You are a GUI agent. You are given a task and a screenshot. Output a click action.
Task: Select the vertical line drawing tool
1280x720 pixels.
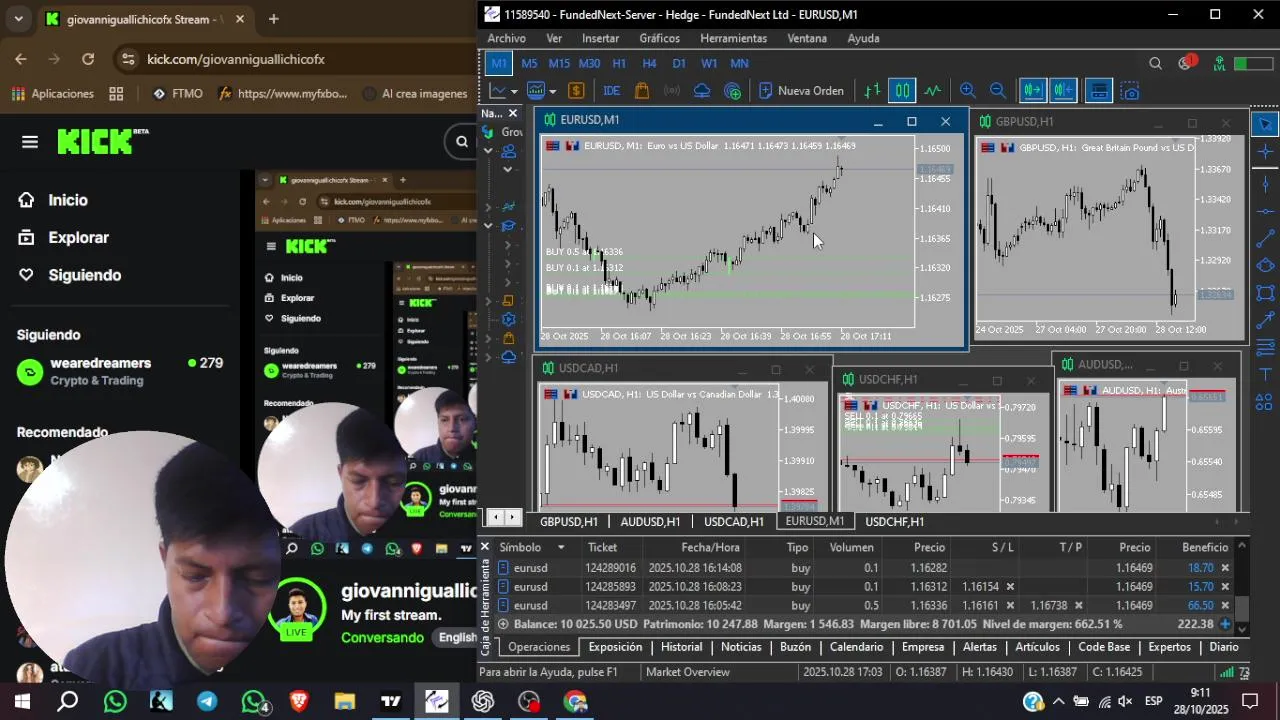(1266, 183)
